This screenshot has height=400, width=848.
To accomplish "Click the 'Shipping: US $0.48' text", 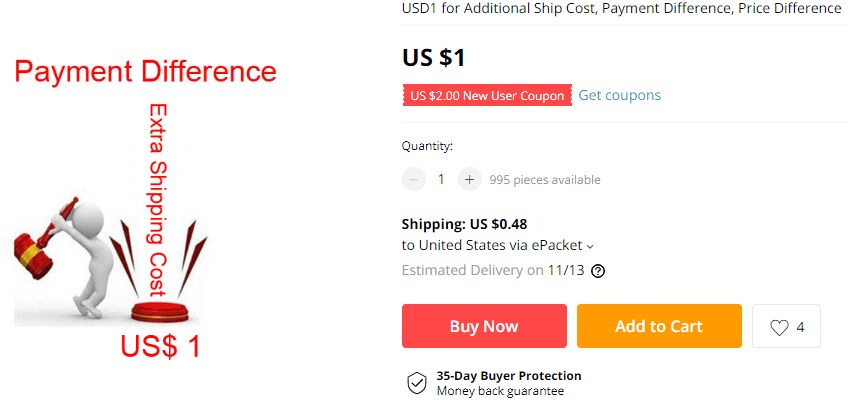I will [464, 224].
